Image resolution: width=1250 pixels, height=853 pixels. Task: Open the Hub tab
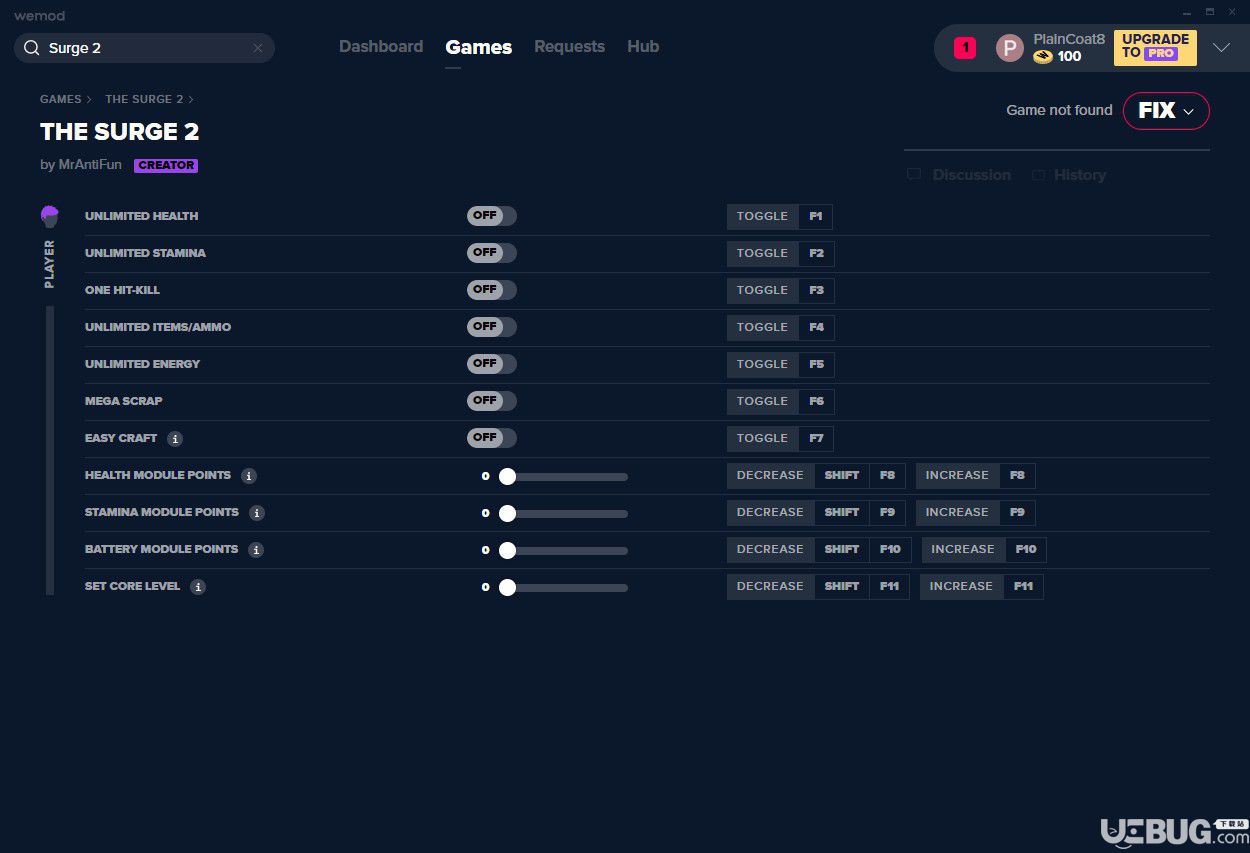click(643, 47)
